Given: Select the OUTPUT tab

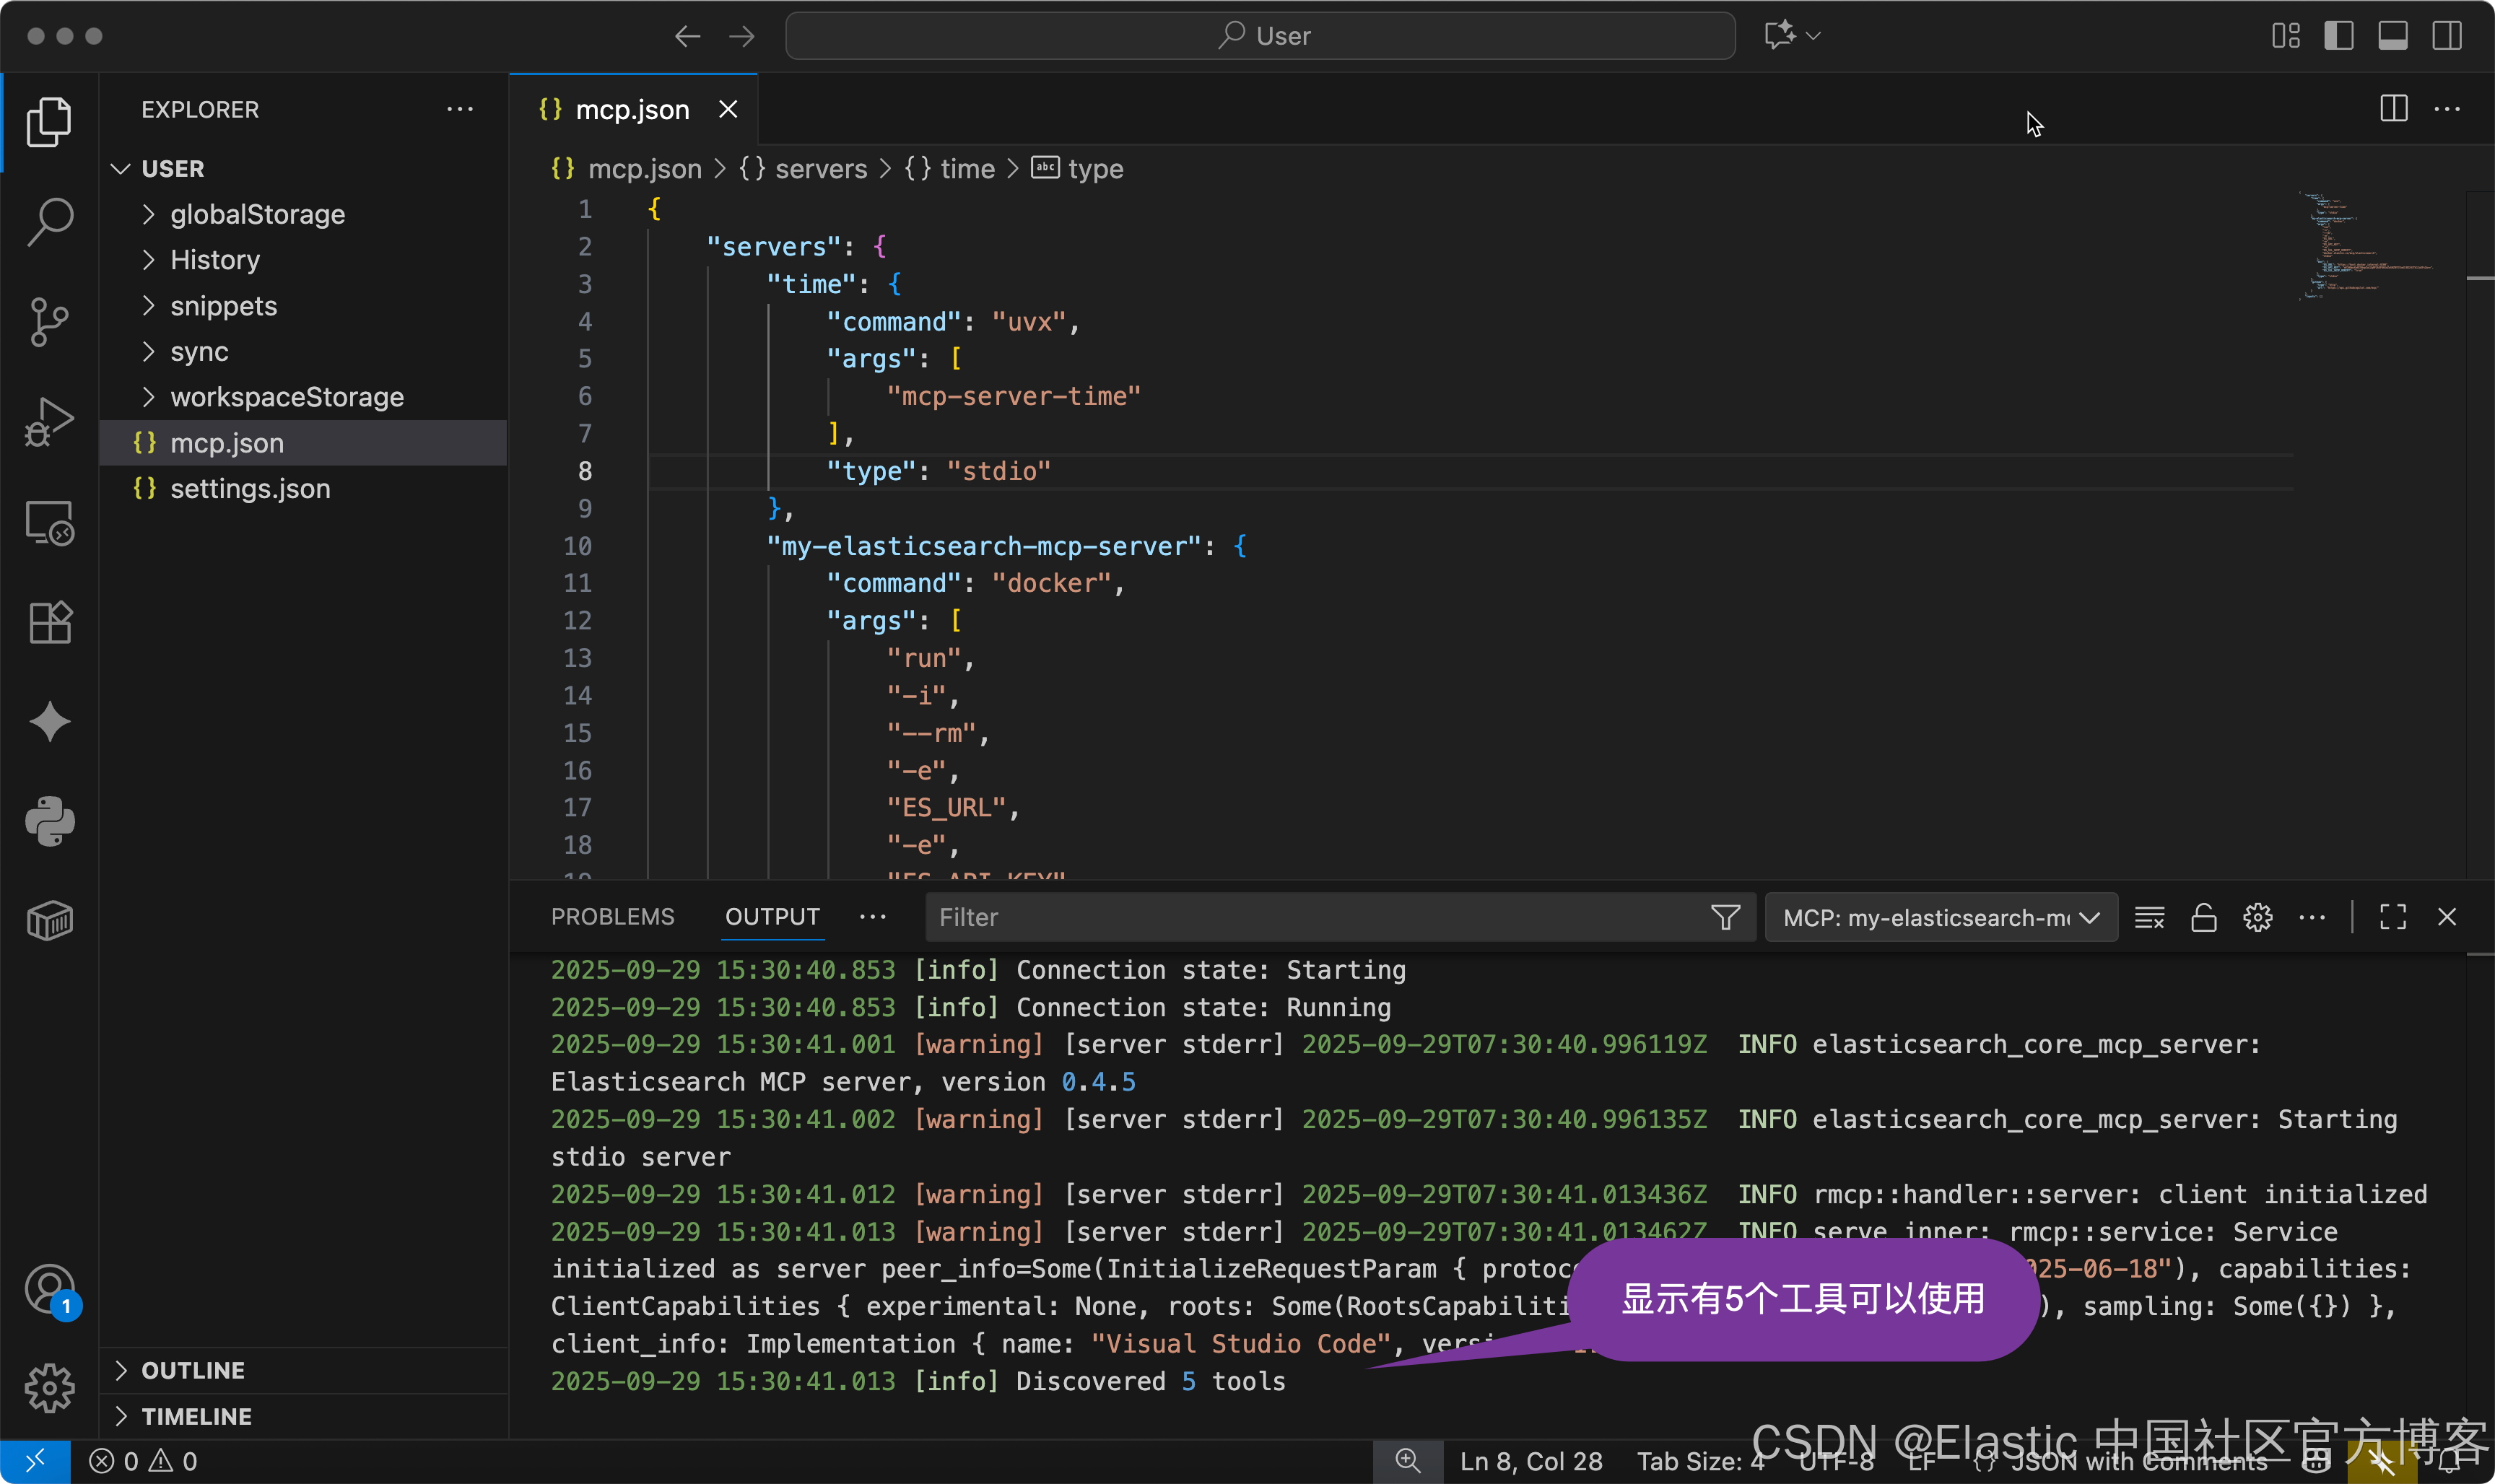Looking at the screenshot, I should 772,918.
